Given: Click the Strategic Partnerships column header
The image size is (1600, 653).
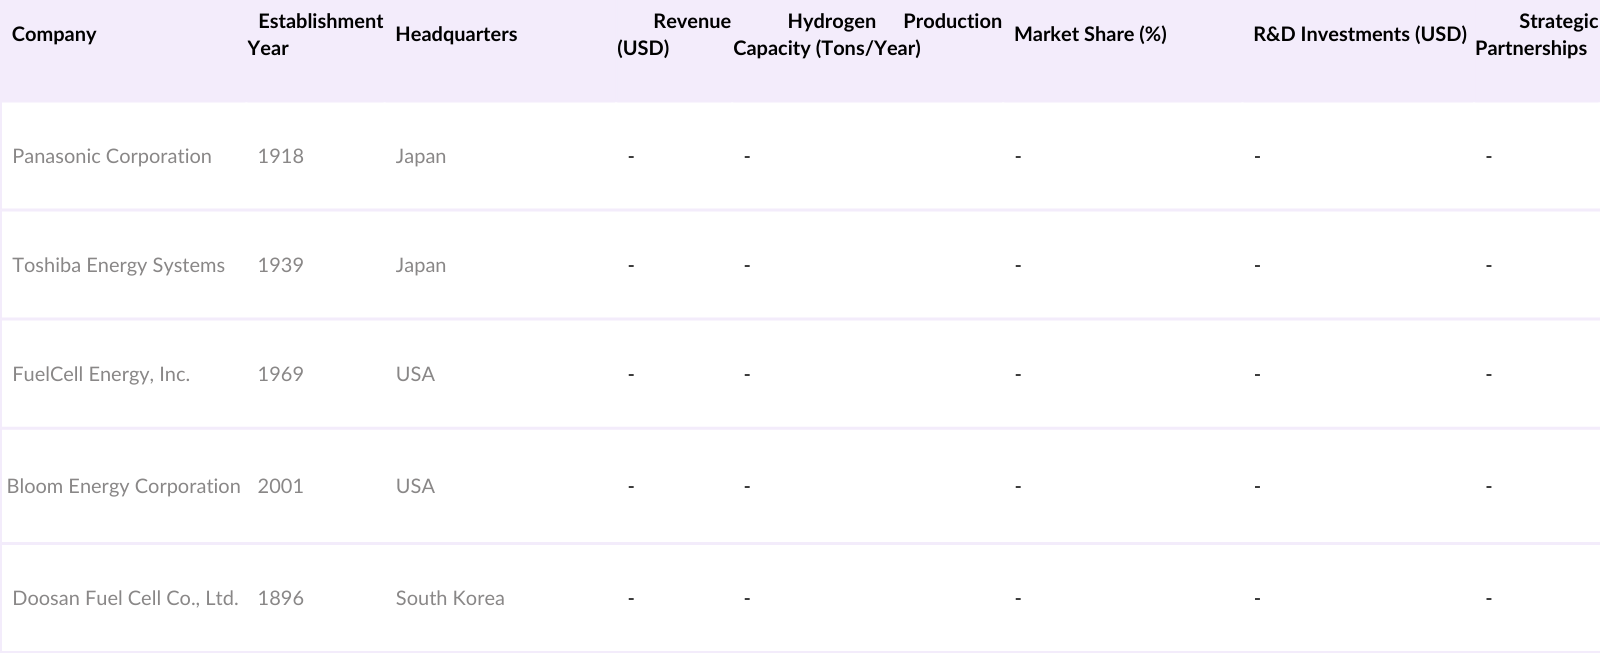Looking at the screenshot, I should [x=1536, y=34].
